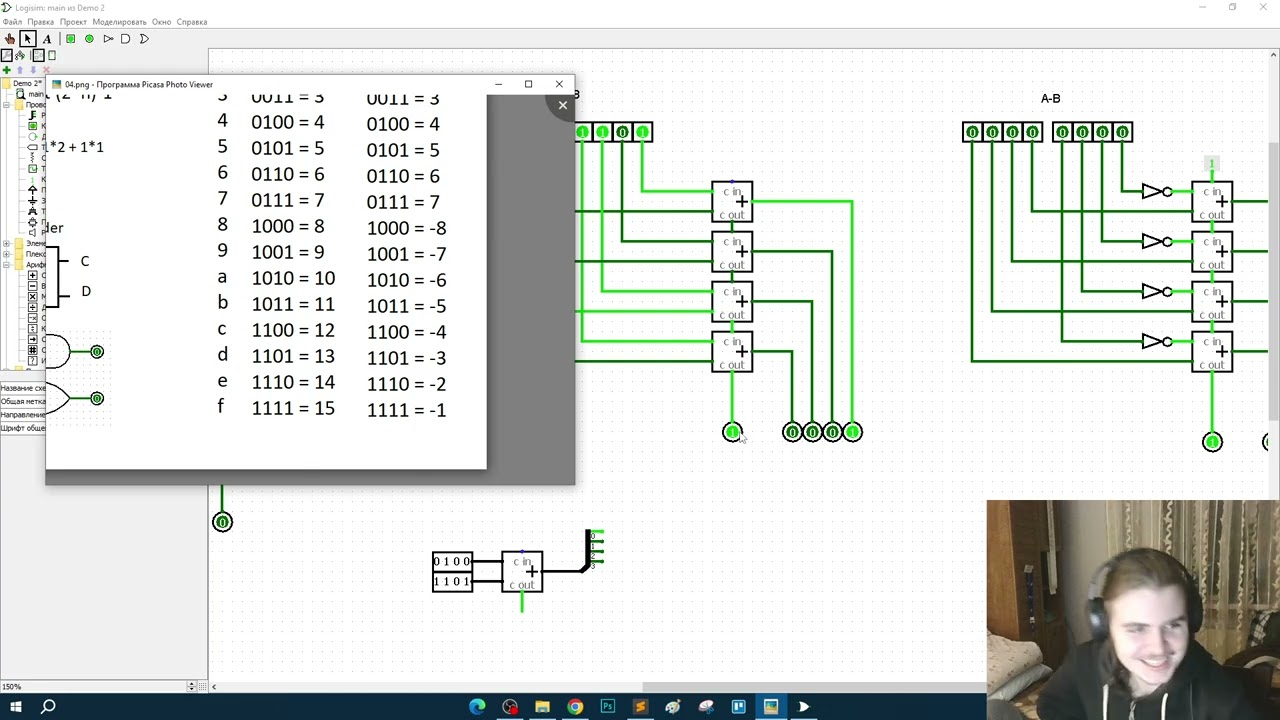
Task: Open the Проект menu
Action: pos(73,22)
